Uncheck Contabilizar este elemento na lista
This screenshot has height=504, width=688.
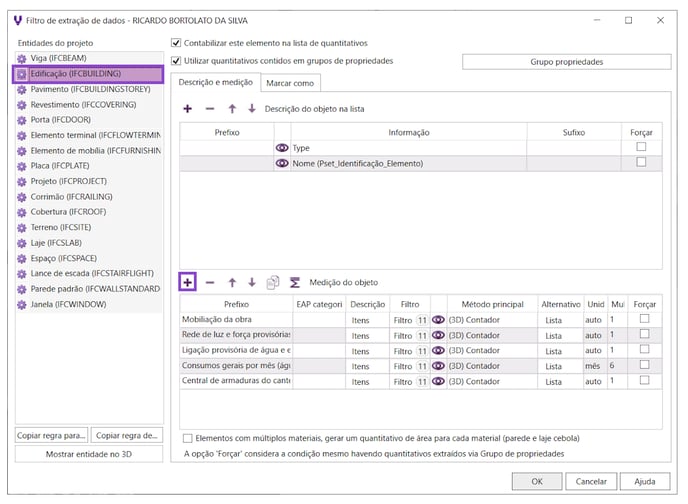pos(176,43)
